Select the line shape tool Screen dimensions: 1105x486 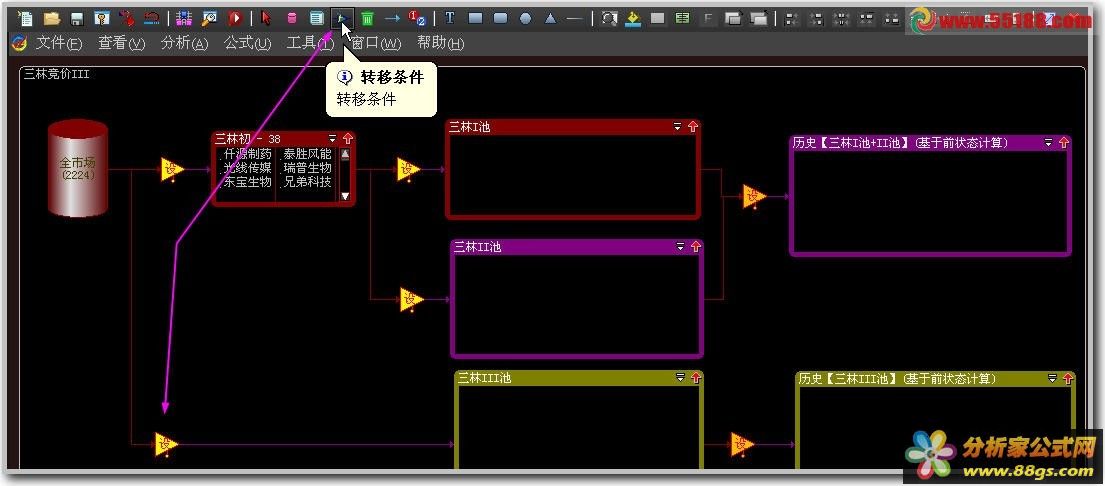[x=575, y=19]
